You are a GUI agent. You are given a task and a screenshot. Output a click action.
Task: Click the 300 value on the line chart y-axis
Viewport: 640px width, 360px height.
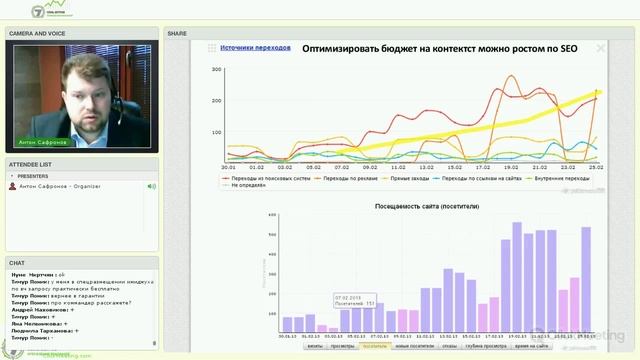217,69
